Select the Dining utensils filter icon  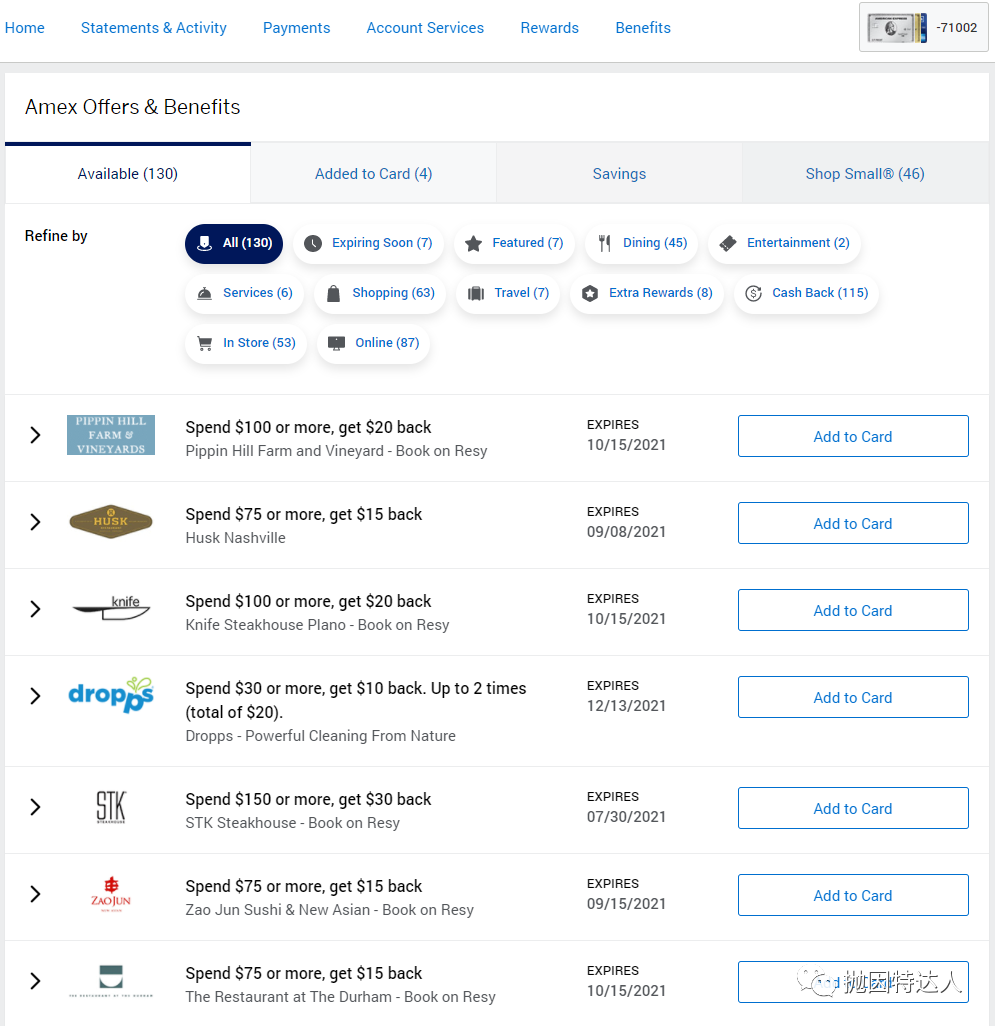tap(604, 243)
